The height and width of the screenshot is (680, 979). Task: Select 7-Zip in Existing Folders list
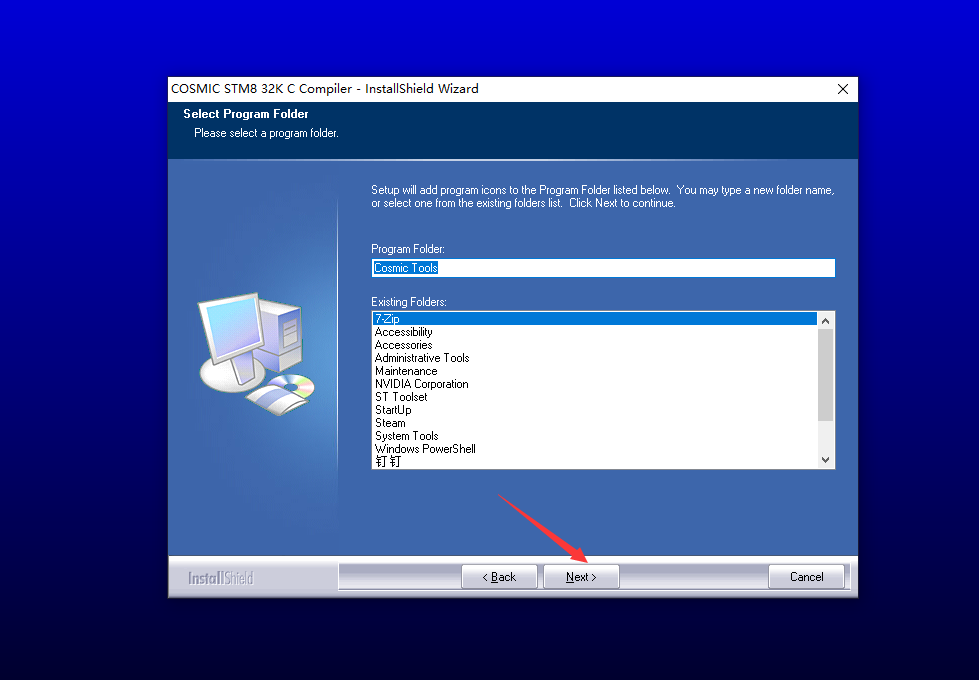point(594,318)
